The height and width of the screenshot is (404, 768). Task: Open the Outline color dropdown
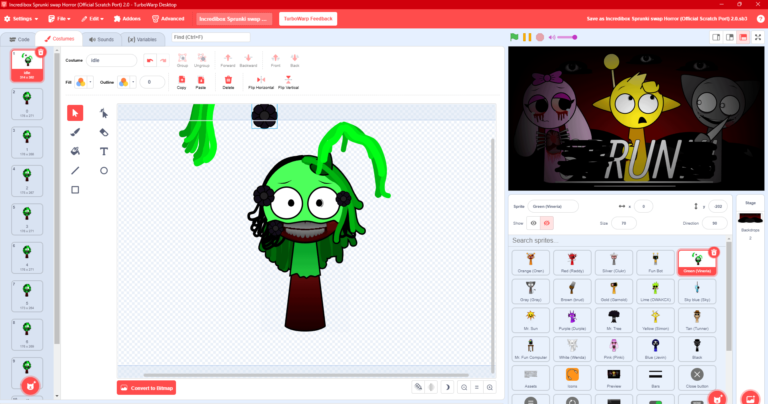pos(133,82)
